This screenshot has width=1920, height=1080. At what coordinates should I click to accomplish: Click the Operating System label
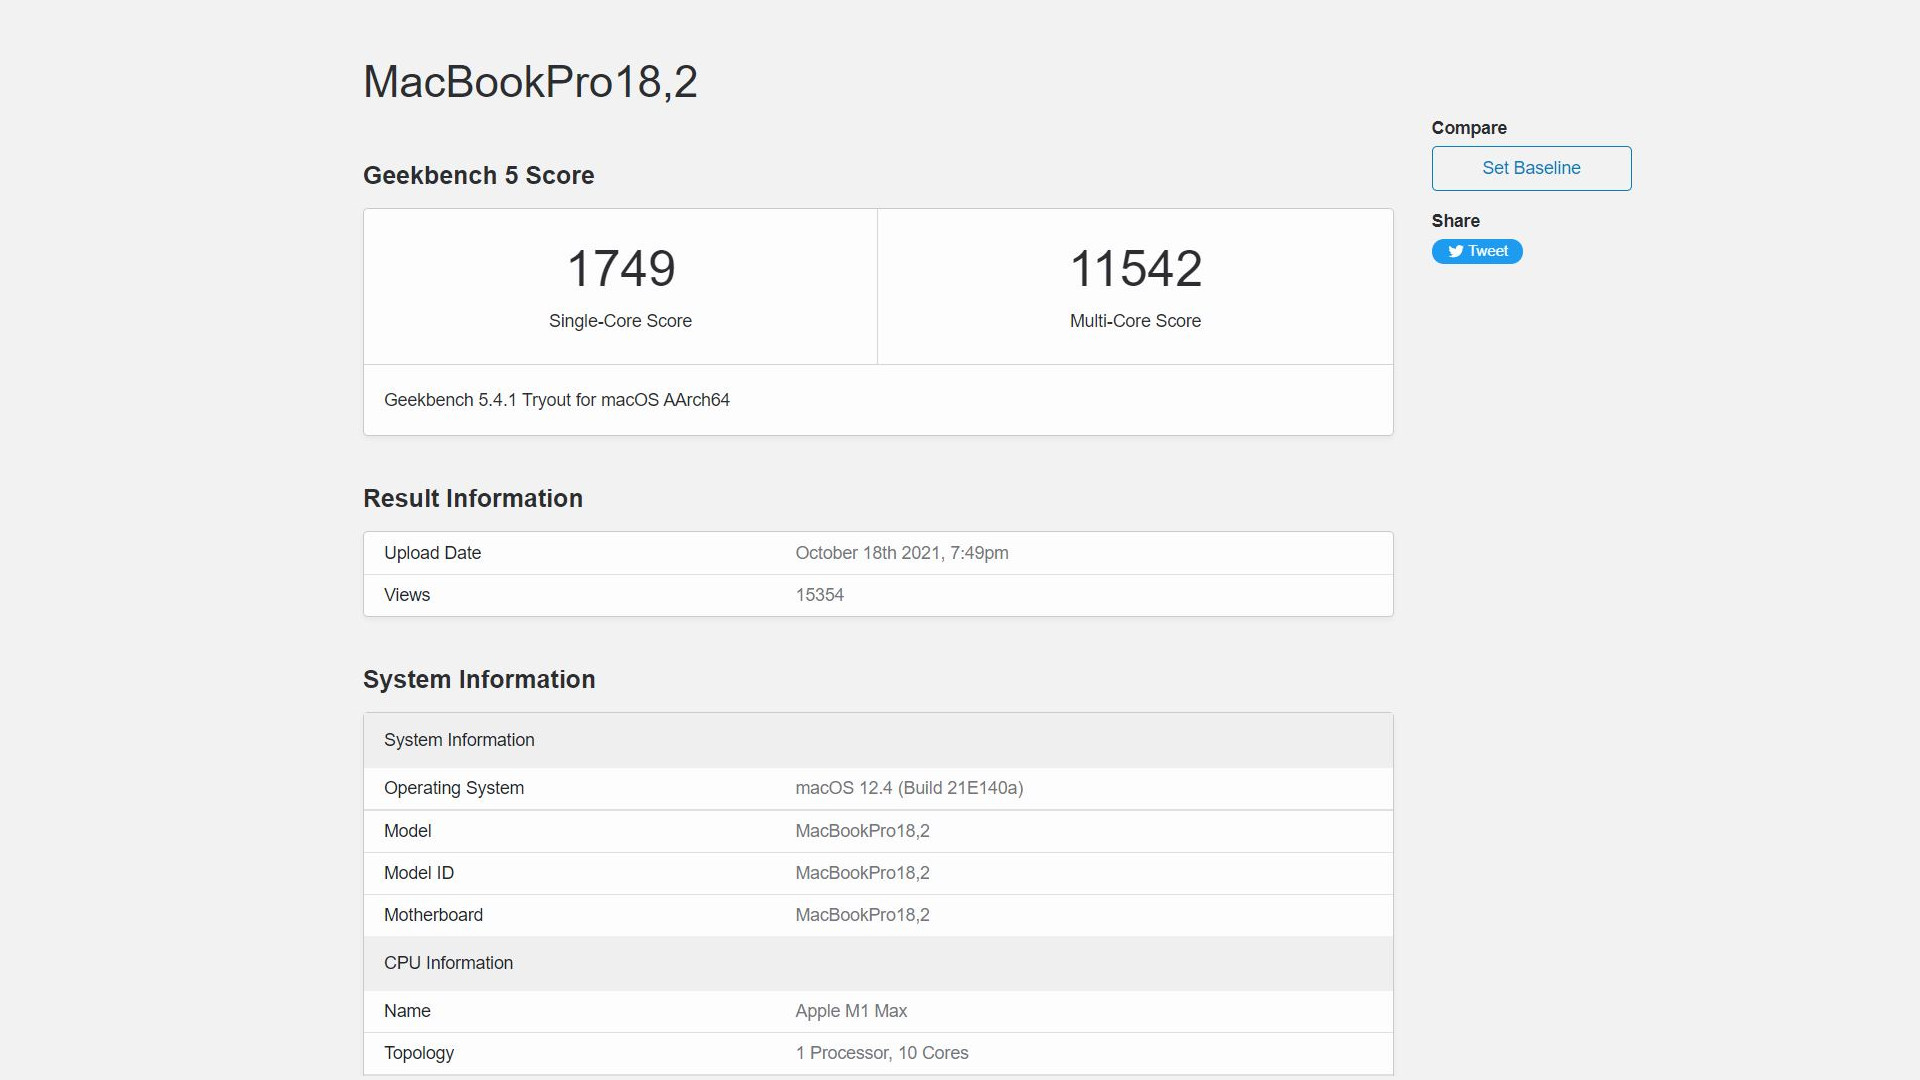coord(454,788)
